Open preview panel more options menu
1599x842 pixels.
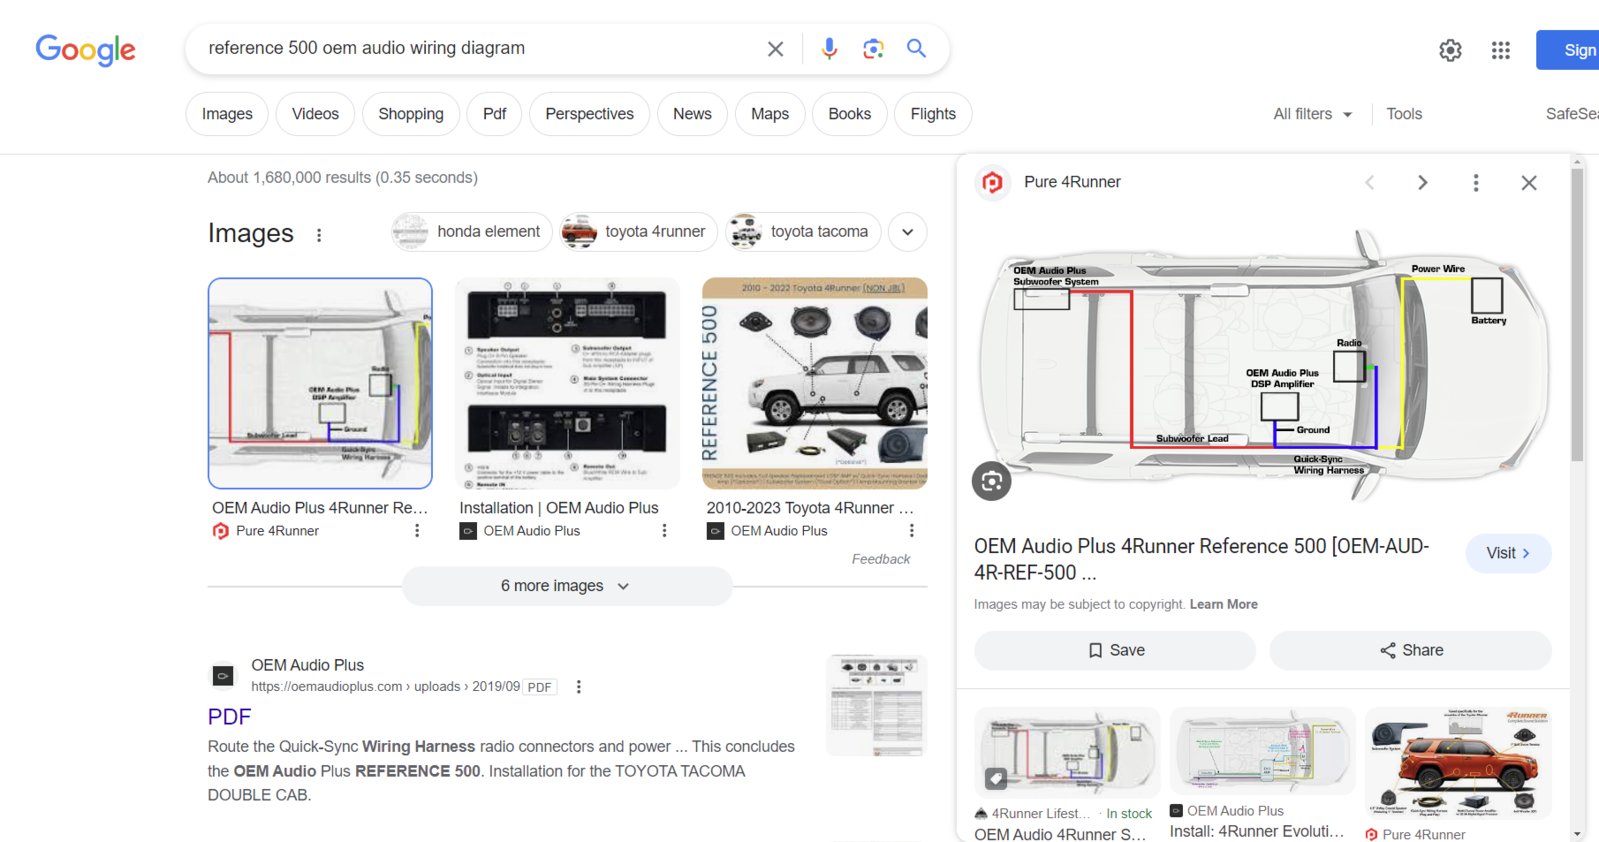[x=1475, y=182]
